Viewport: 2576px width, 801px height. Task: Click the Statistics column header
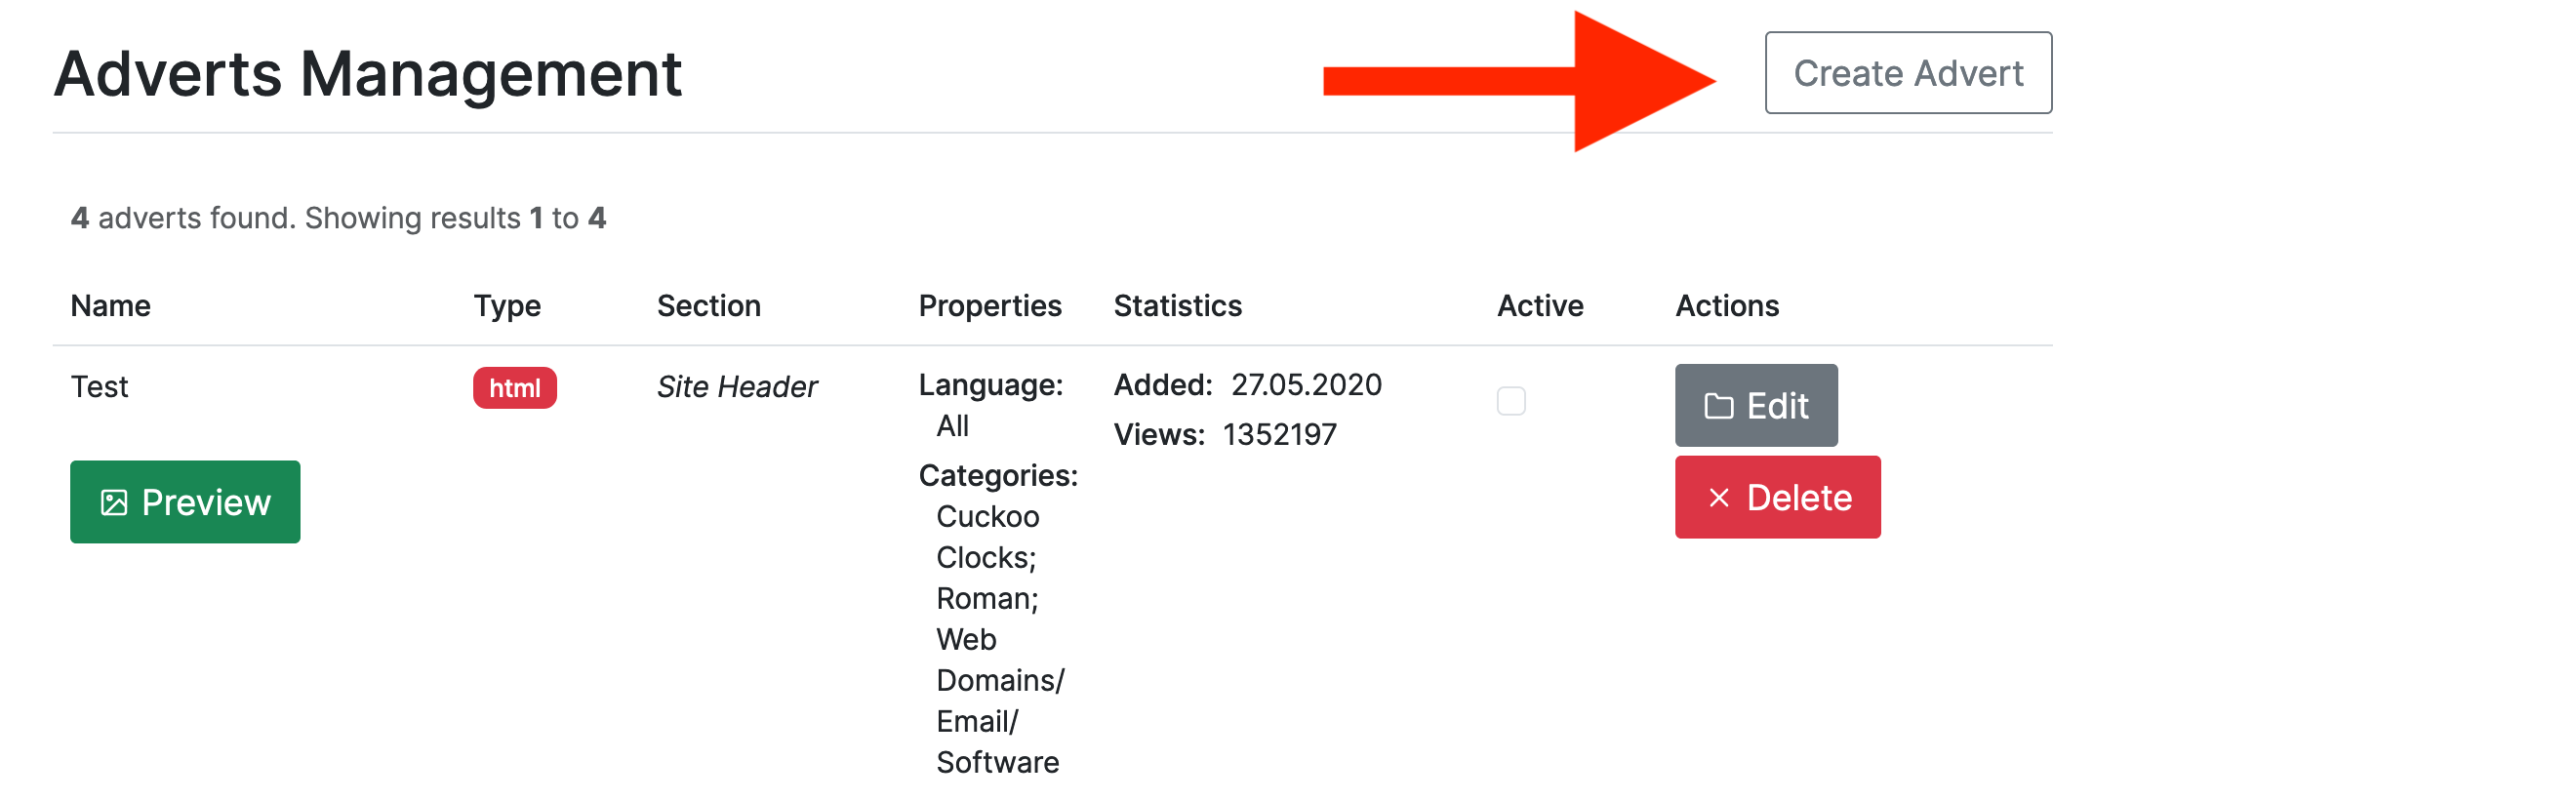pyautogui.click(x=1177, y=306)
